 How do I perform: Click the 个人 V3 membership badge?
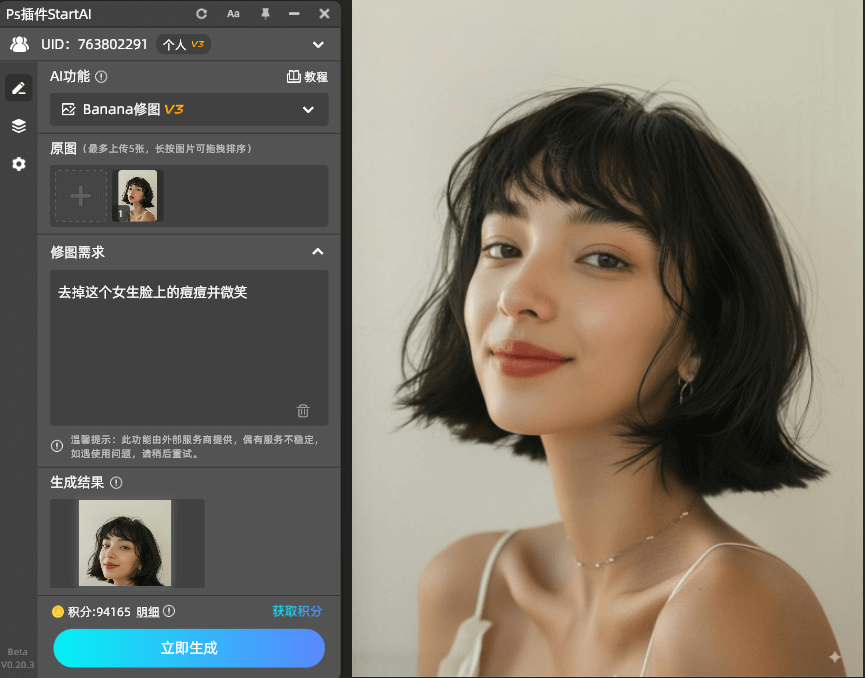click(183, 44)
